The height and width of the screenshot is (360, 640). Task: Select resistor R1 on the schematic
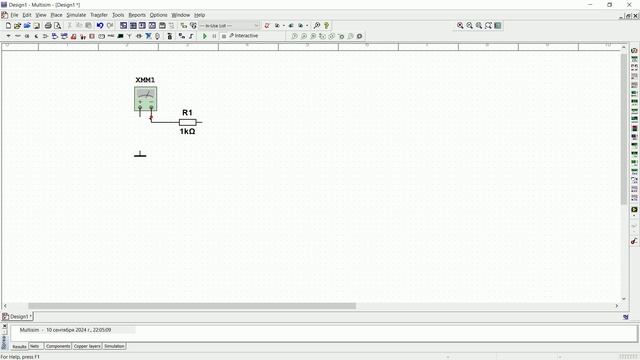point(188,122)
